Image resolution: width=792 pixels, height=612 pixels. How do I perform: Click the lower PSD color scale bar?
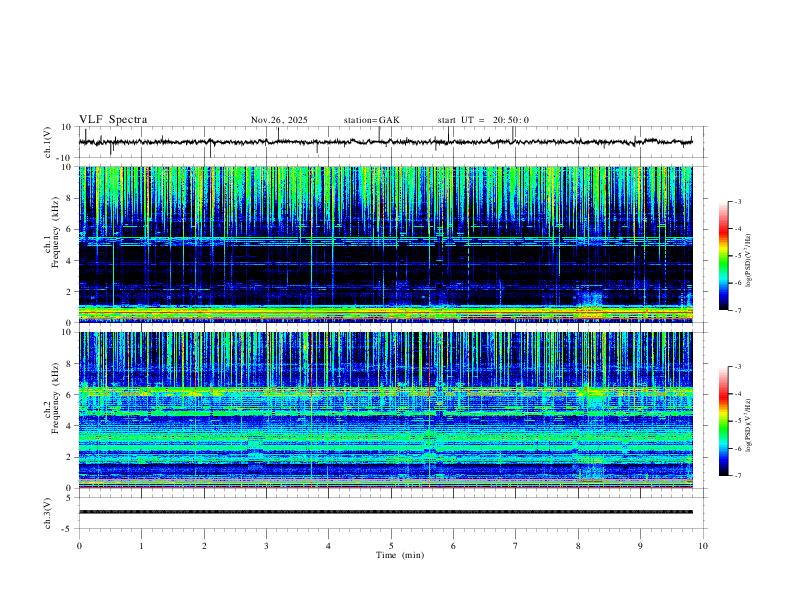(723, 421)
